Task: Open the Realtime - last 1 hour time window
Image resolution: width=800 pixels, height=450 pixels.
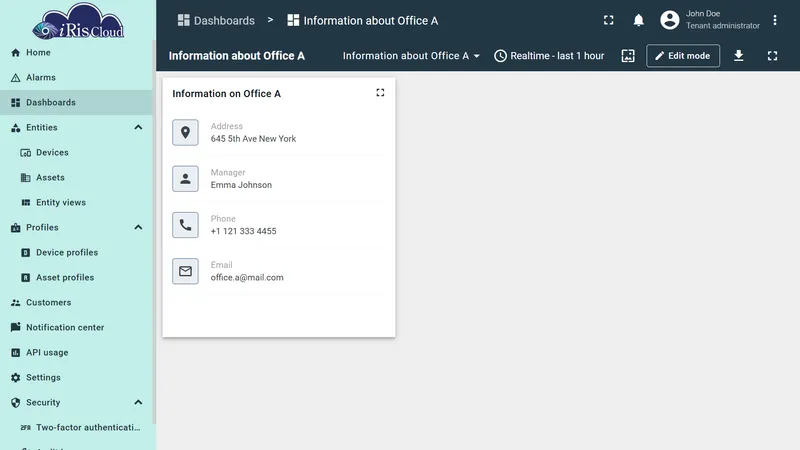Action: [549, 56]
